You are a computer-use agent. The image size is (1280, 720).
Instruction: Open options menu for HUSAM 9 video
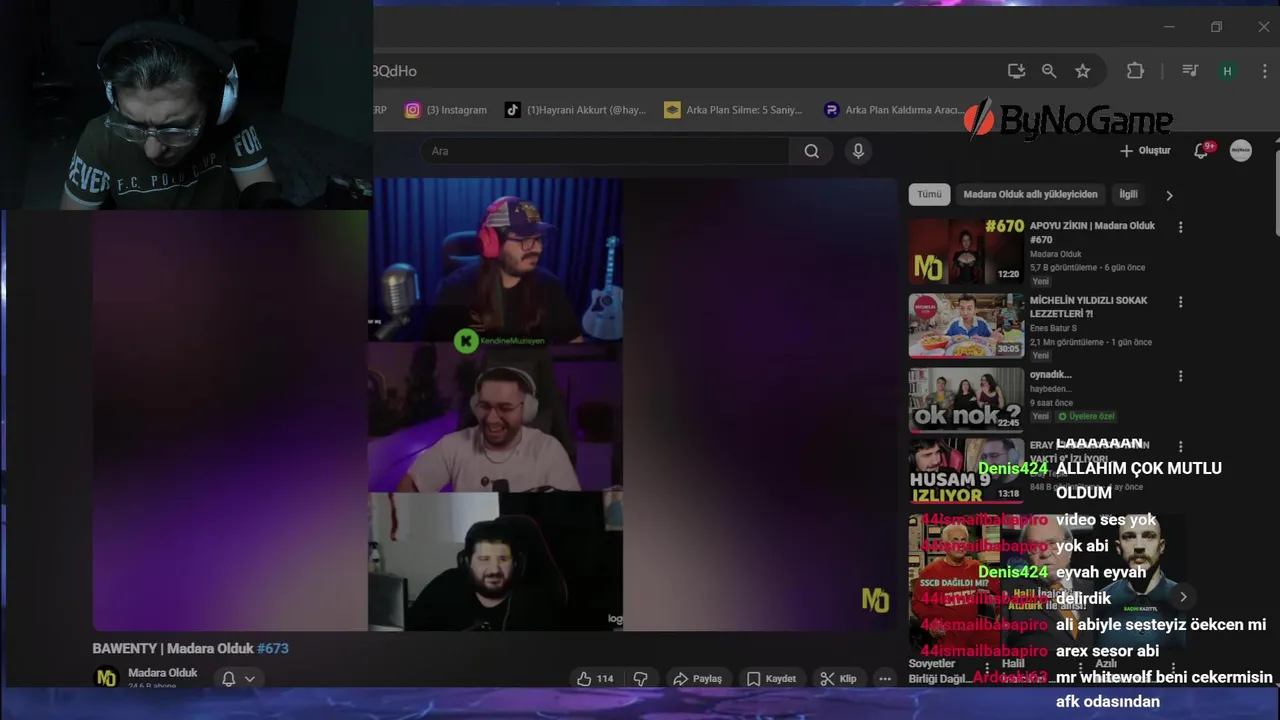(1180, 447)
